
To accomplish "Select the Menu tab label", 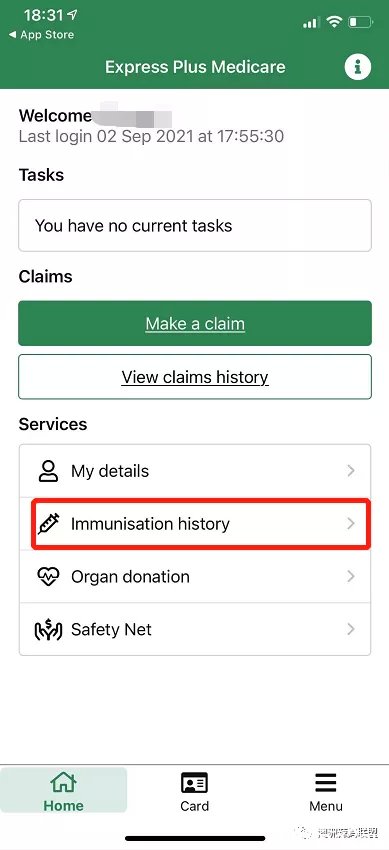I will [x=326, y=806].
